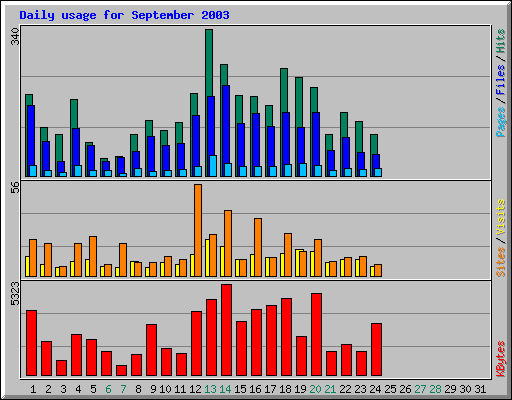512x400 pixels.
Task: Click day '19' on the axis
Action: (x=300, y=389)
